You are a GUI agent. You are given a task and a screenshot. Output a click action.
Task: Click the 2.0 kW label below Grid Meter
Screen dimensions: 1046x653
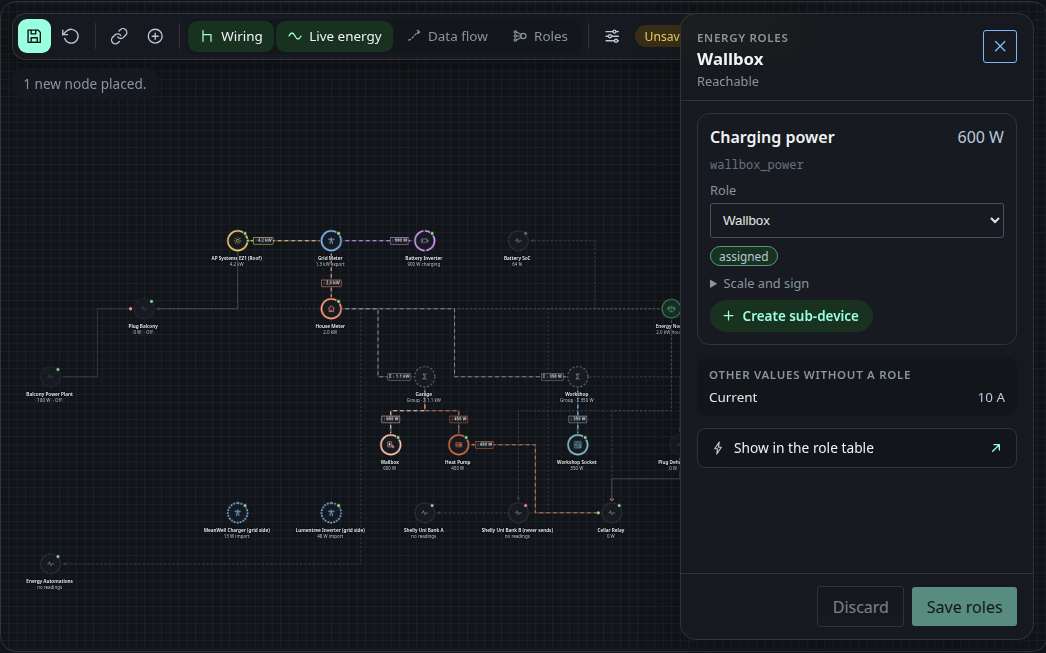pos(332,283)
